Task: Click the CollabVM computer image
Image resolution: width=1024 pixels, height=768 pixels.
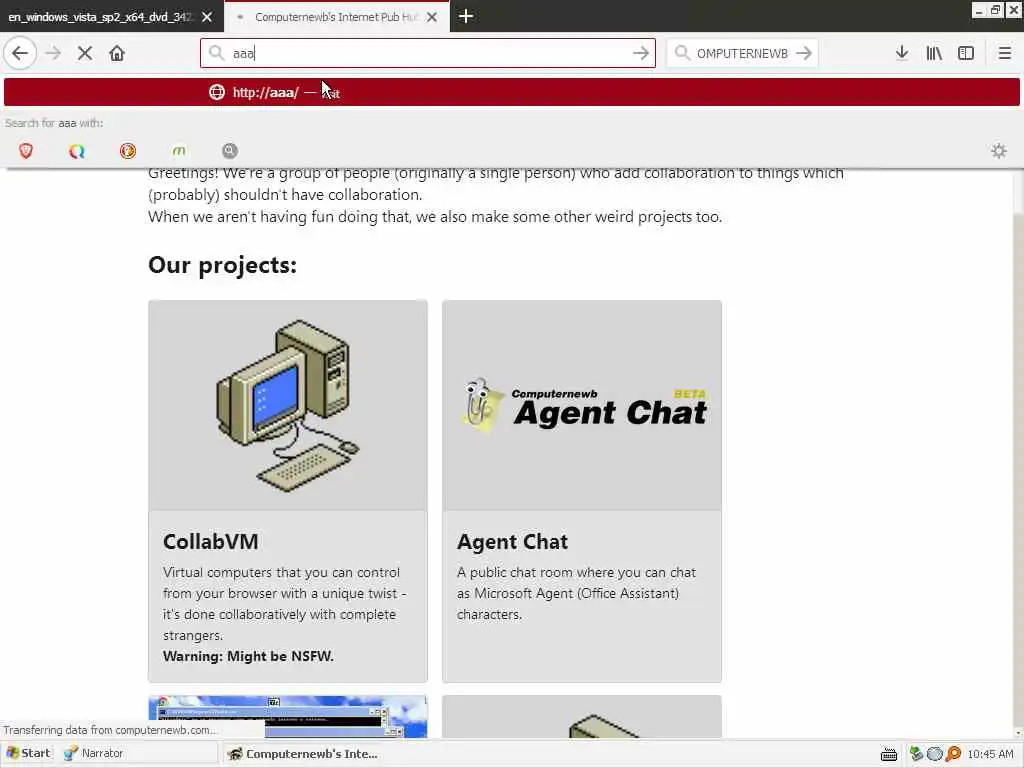Action: click(x=288, y=406)
